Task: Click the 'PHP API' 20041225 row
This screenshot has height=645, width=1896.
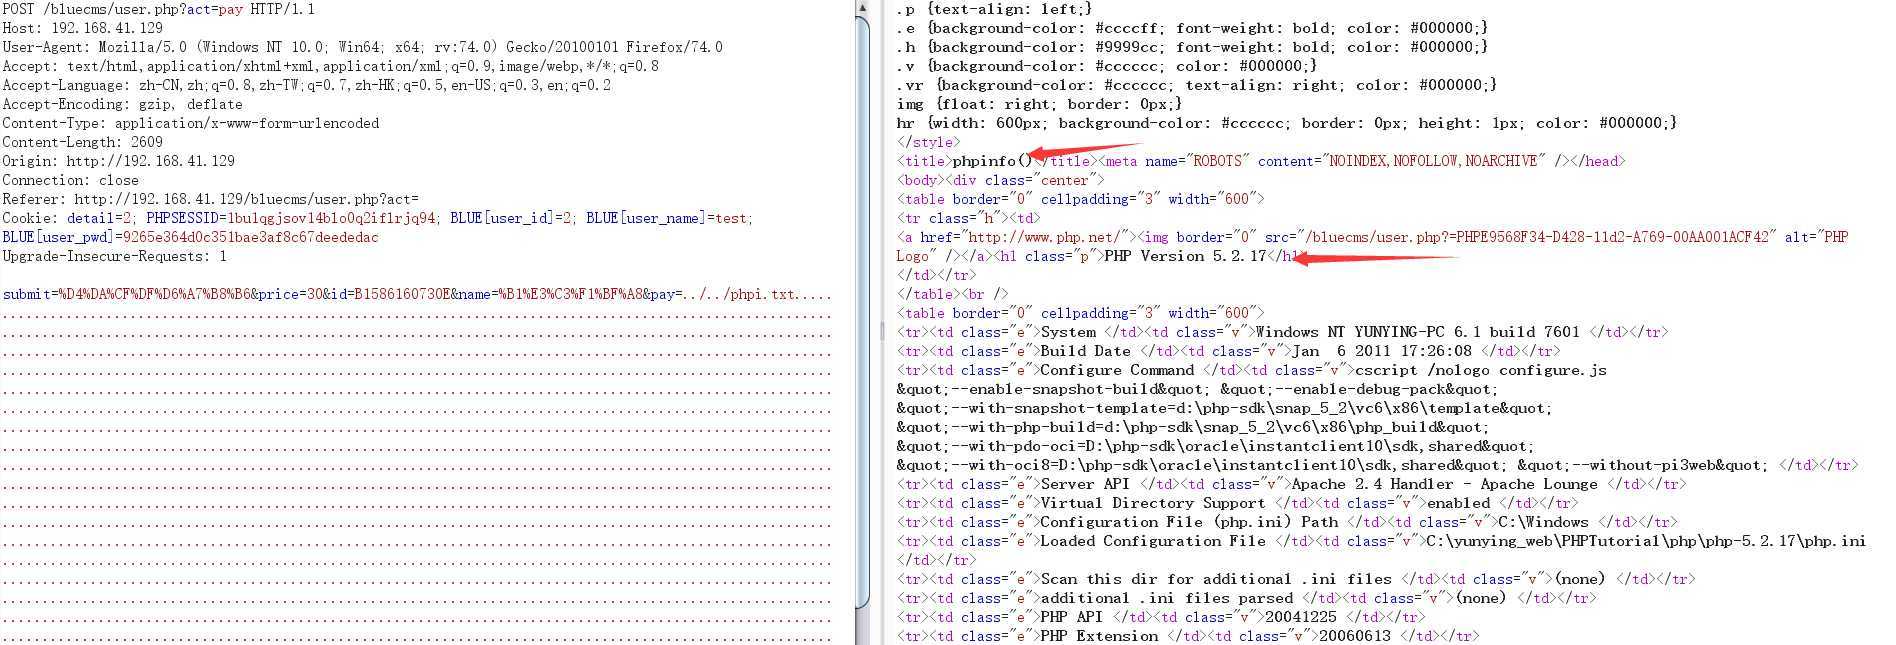Action: (1160, 617)
